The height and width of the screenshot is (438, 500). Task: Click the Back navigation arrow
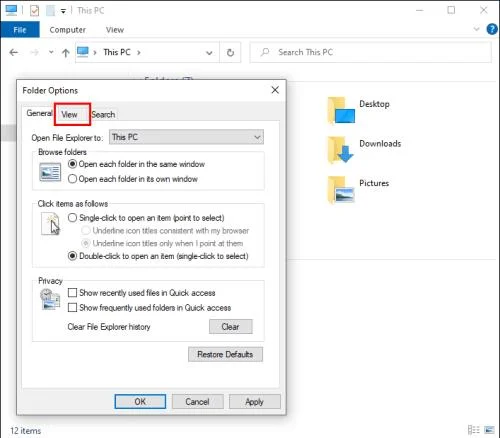[14, 52]
